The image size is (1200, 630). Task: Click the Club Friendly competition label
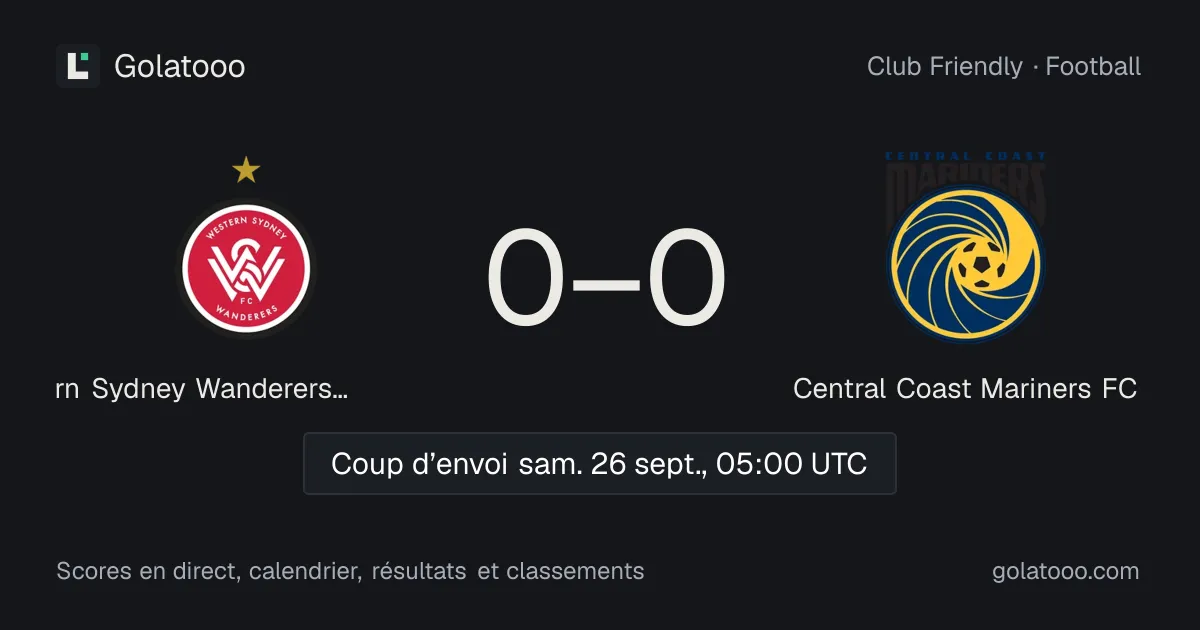(x=945, y=67)
